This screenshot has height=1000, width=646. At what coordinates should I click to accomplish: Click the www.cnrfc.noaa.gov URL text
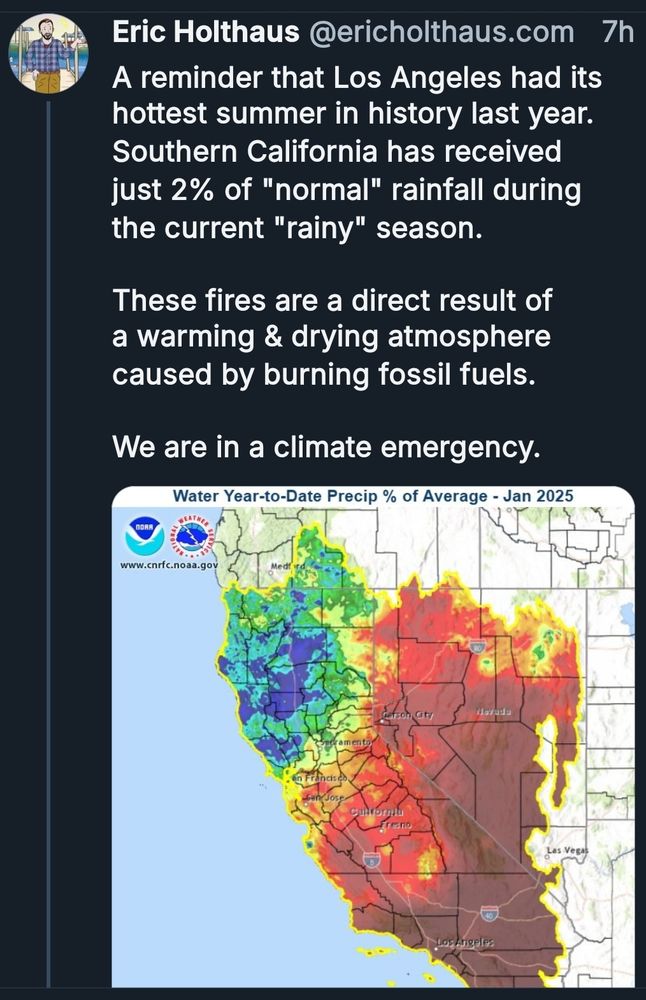click(169, 565)
